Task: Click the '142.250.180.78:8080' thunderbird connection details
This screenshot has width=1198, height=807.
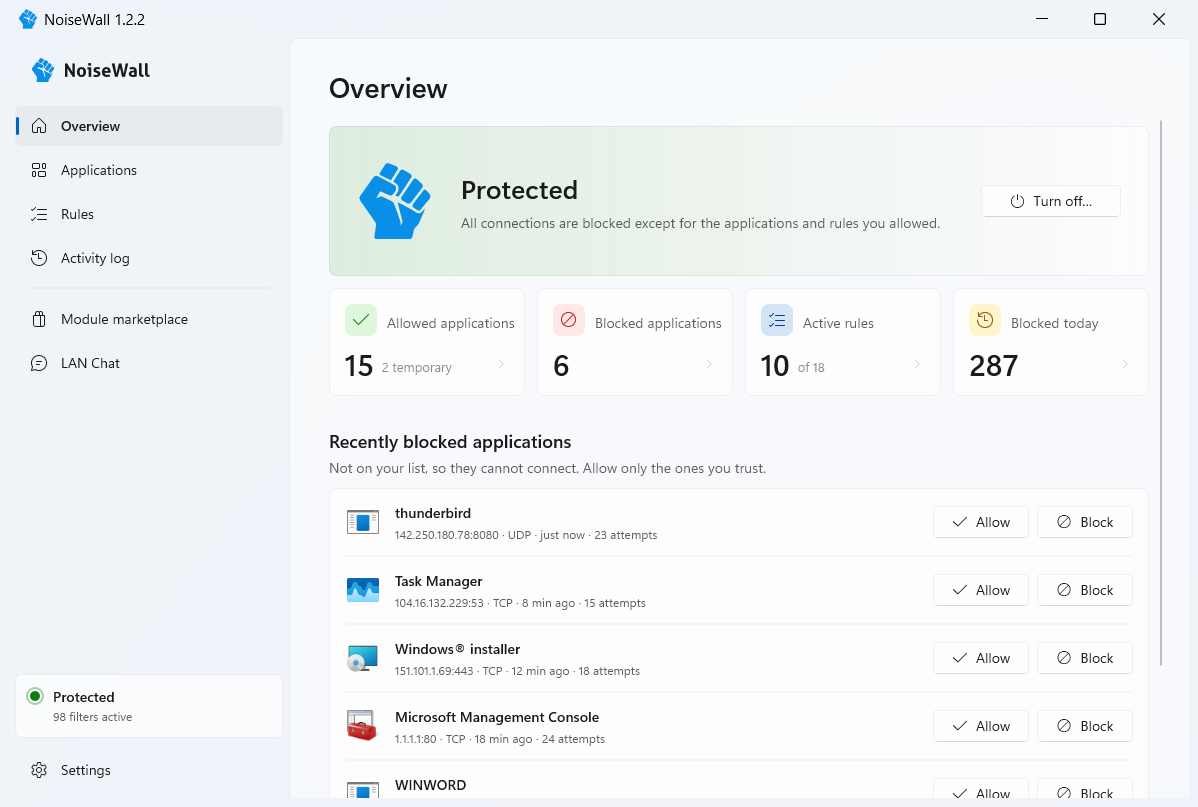Action: (x=526, y=535)
